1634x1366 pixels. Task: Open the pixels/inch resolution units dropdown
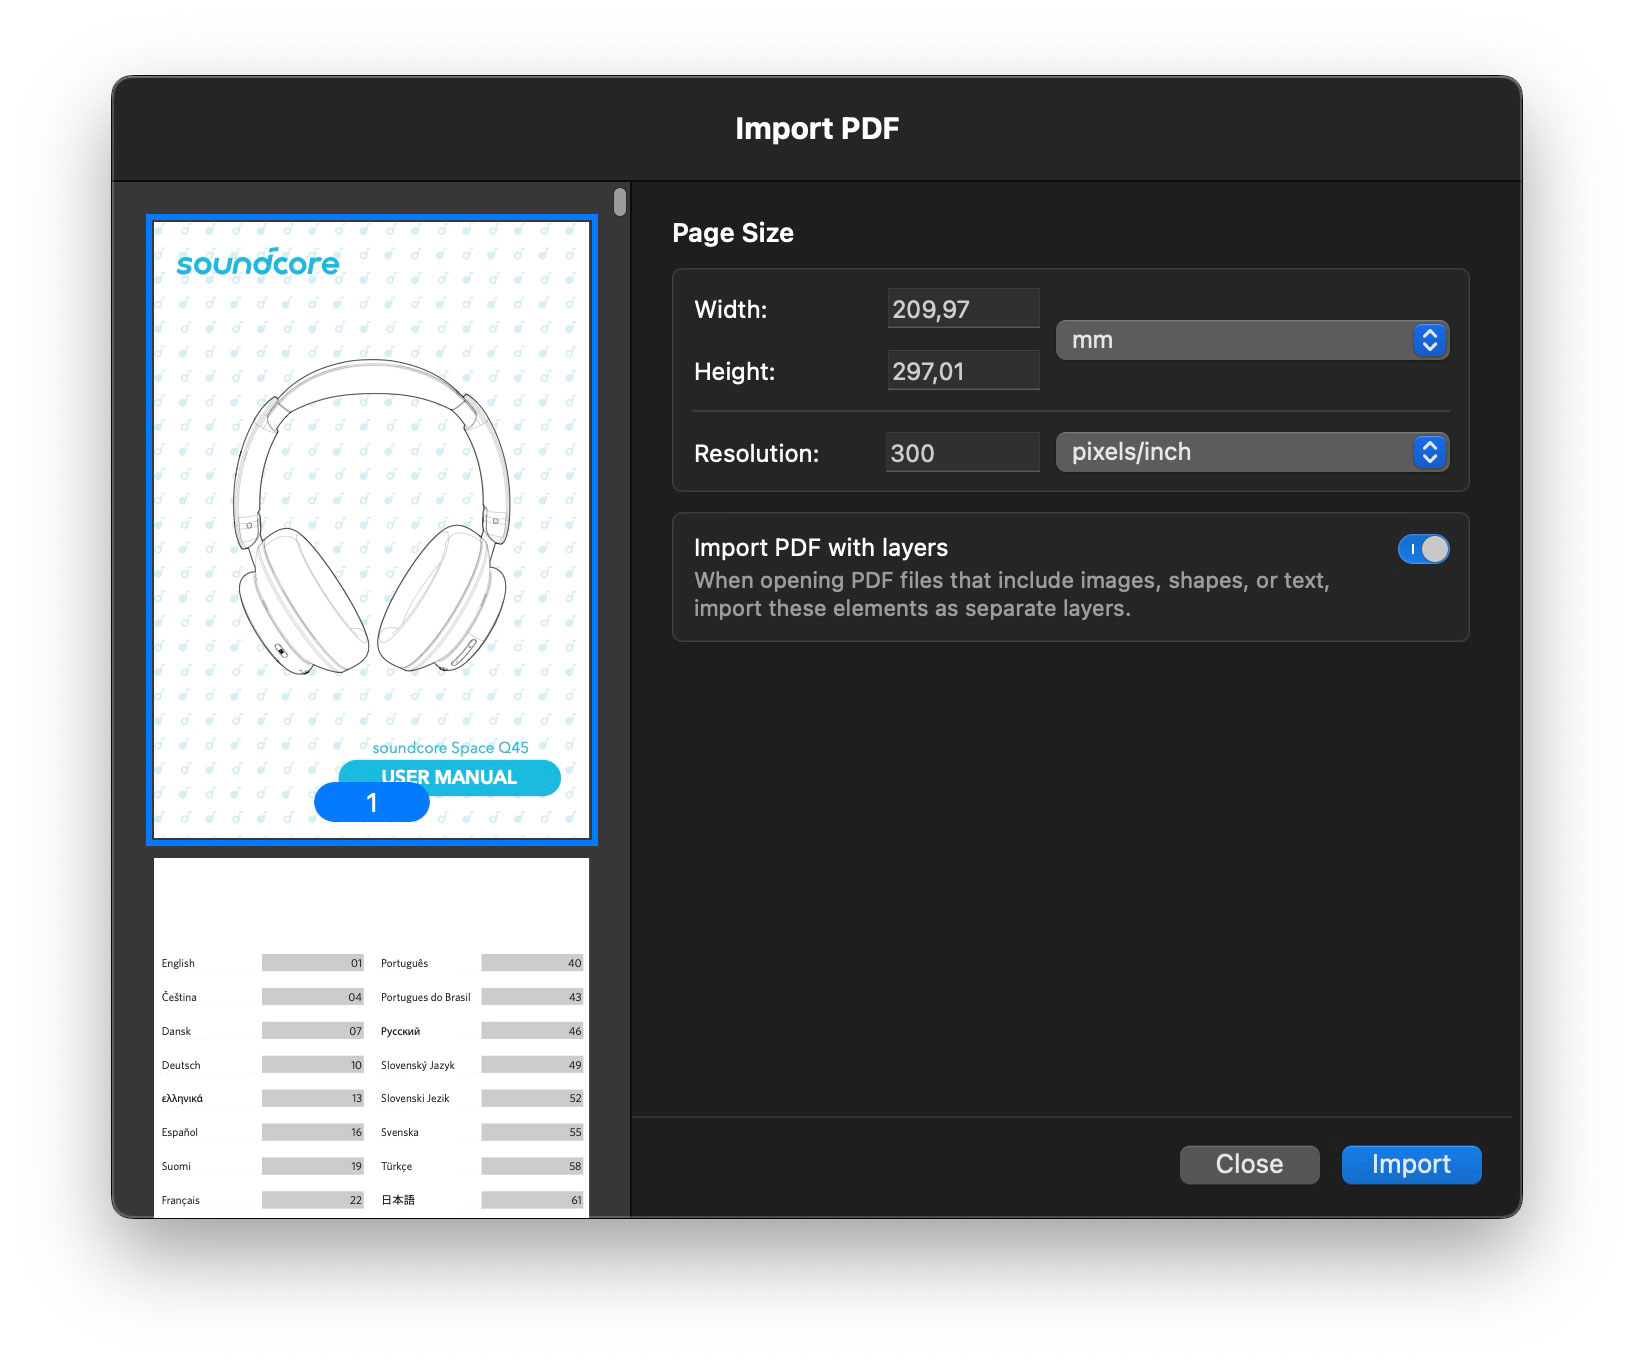point(1252,452)
